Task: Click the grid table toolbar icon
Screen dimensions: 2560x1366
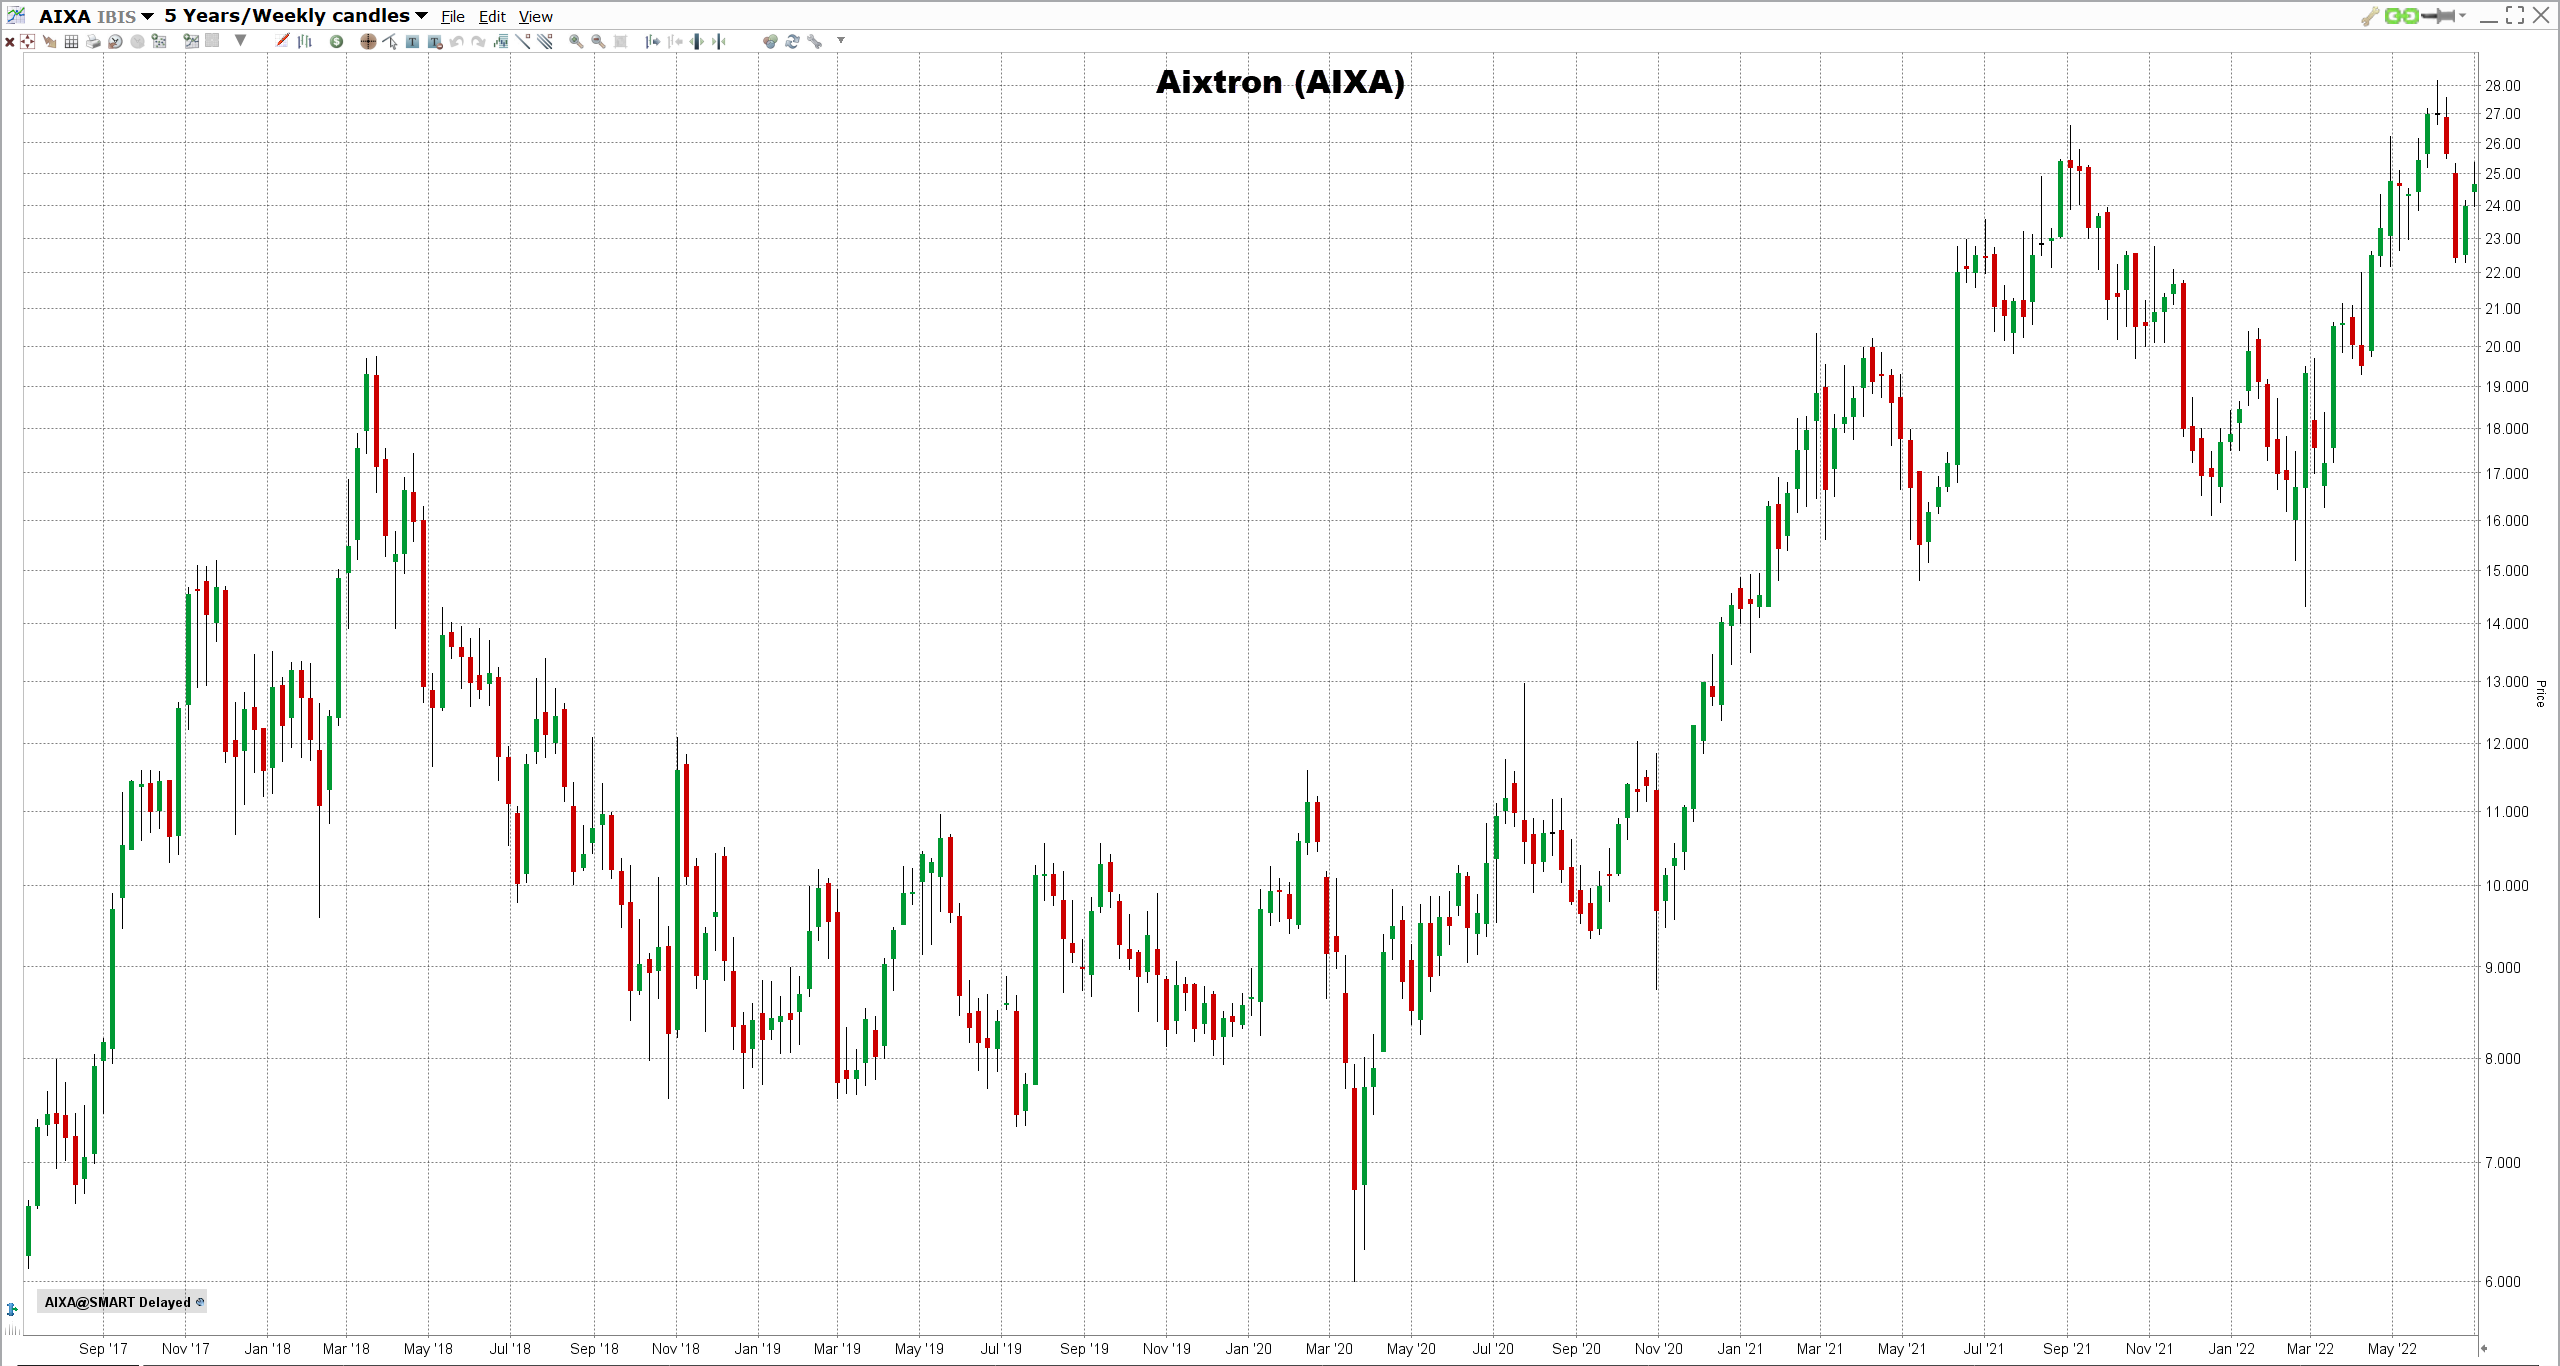Action: (x=71, y=41)
